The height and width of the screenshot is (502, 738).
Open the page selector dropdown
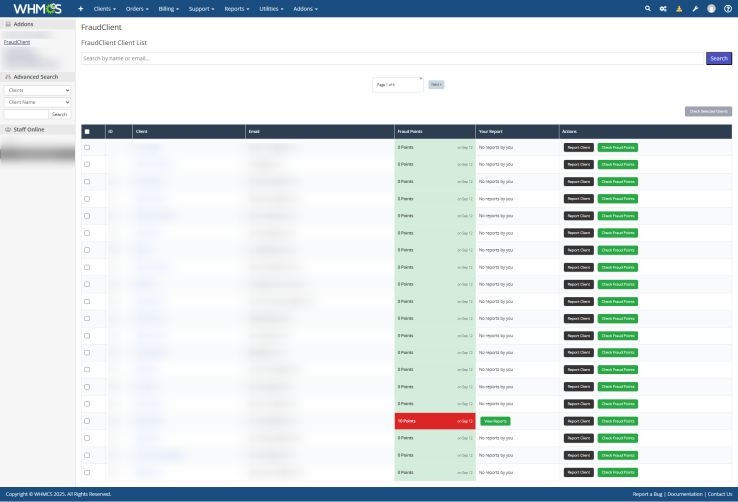tap(398, 84)
